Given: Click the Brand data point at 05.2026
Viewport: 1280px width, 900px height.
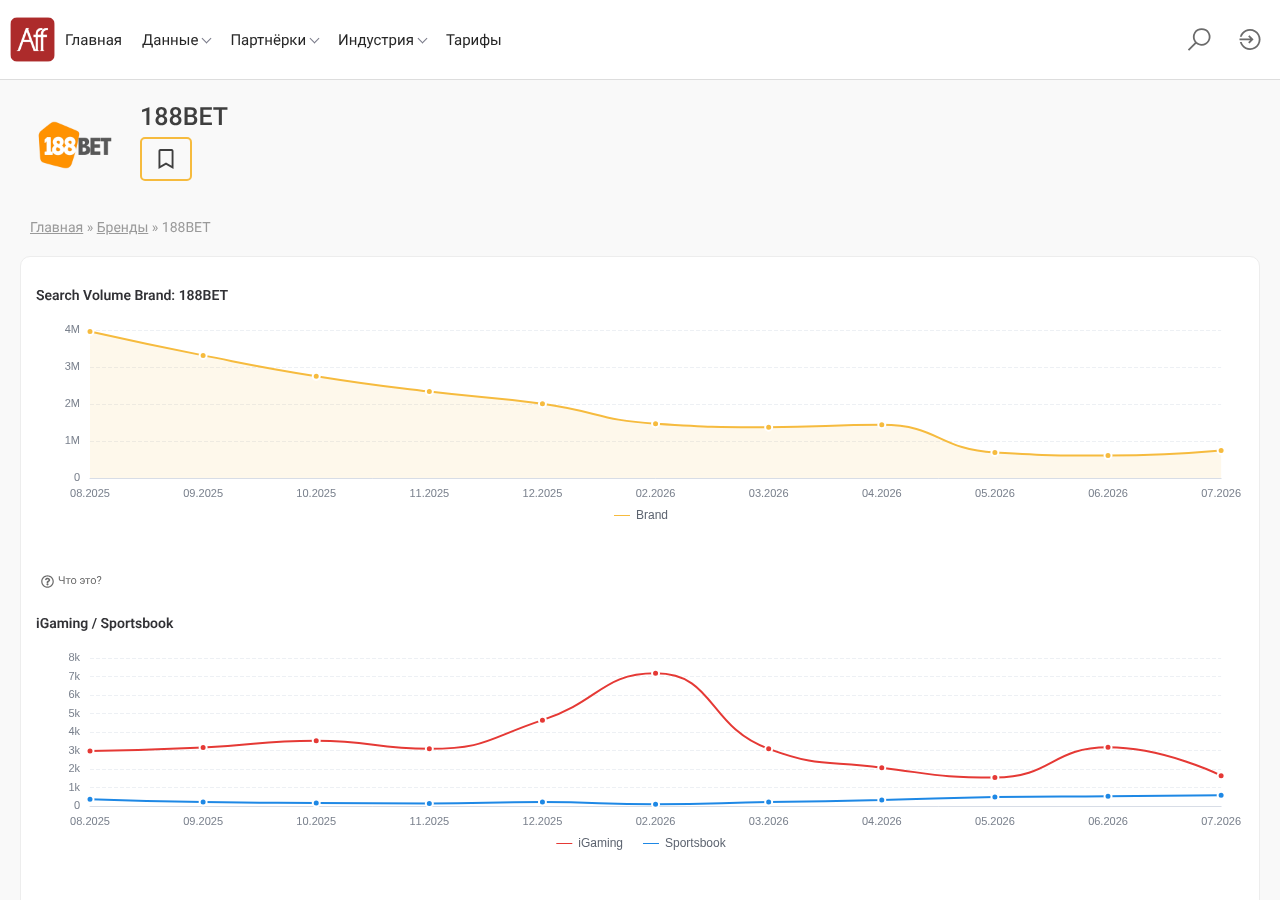Looking at the screenshot, I should tap(995, 452).
